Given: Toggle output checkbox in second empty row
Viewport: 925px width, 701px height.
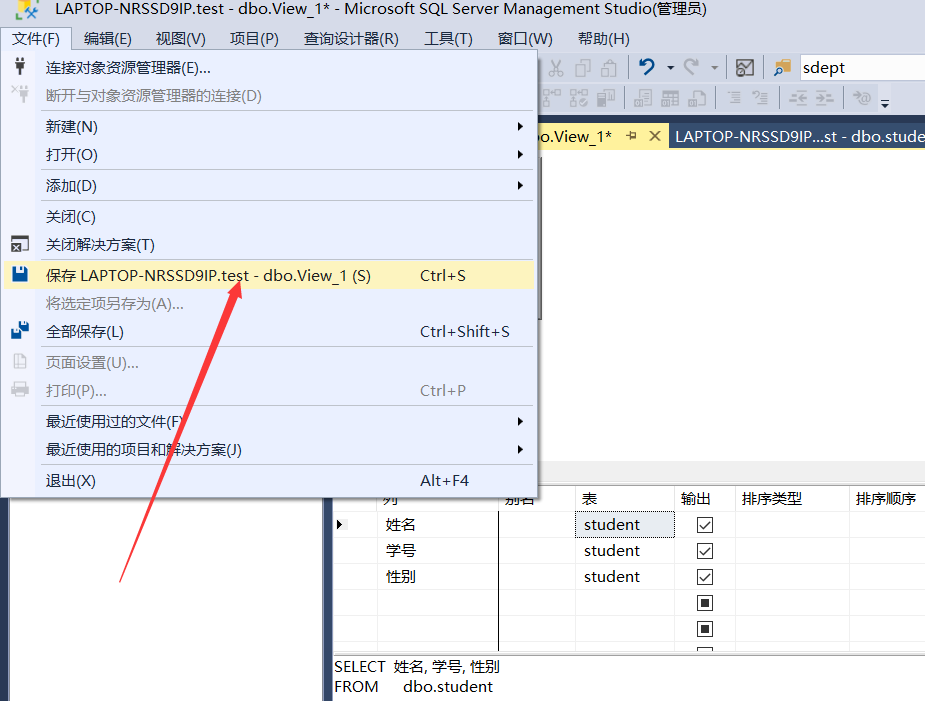Looking at the screenshot, I should [705, 628].
